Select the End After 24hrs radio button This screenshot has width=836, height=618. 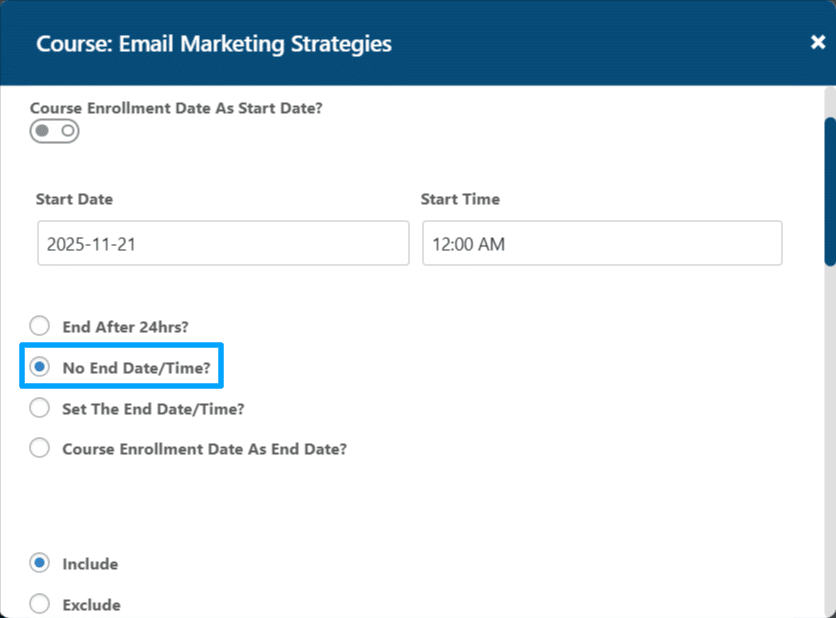[x=39, y=326]
